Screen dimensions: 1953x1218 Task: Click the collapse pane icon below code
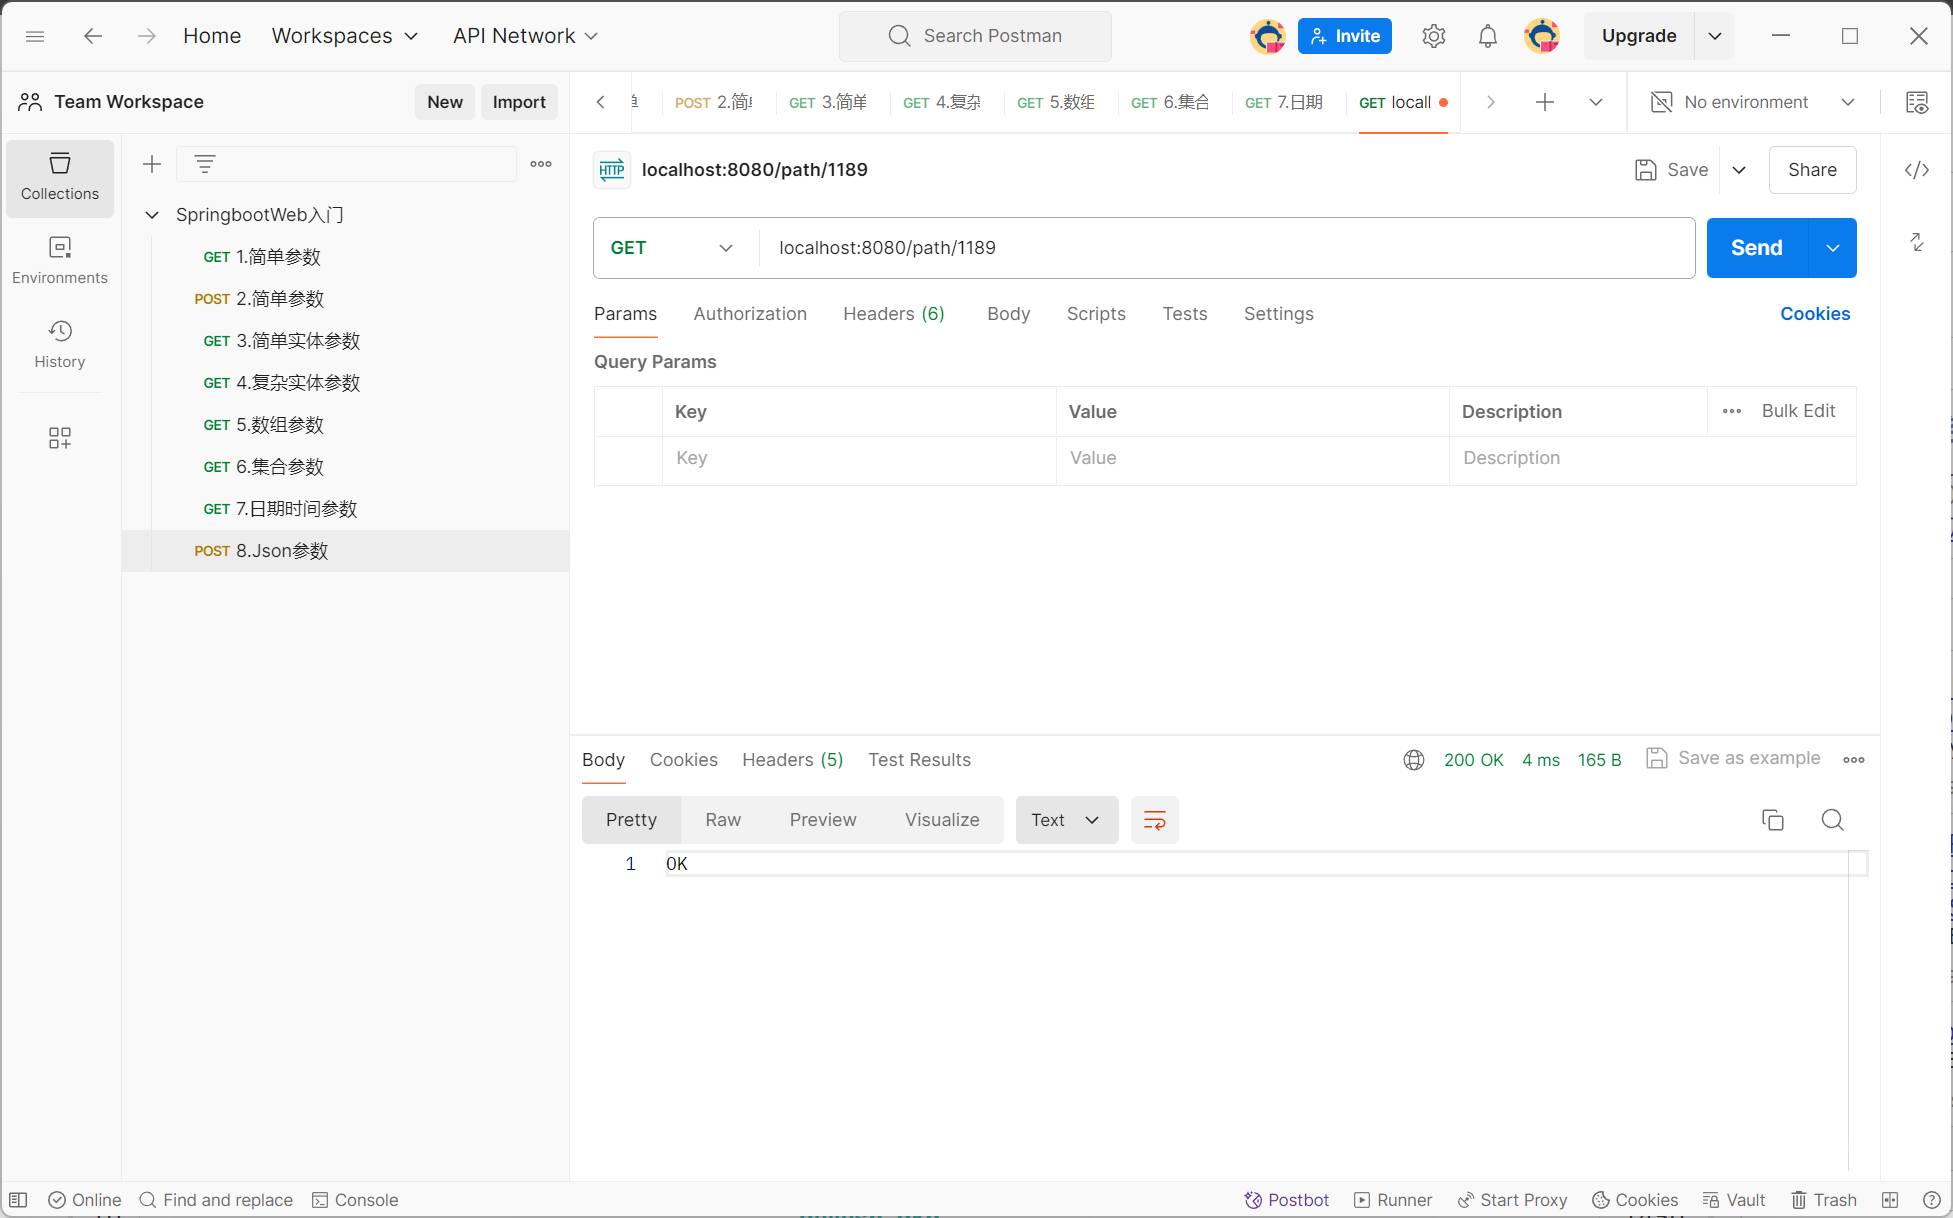1917,242
